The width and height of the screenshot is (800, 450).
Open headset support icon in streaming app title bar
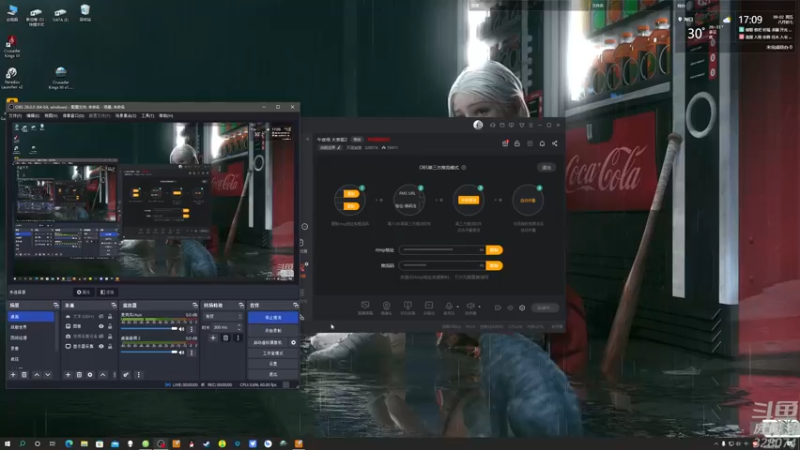[492, 125]
